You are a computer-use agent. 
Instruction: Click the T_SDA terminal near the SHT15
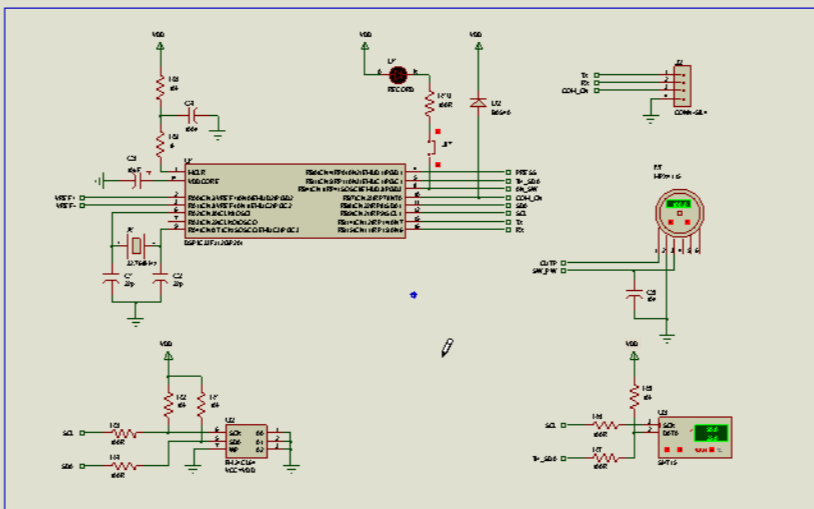[564, 458]
